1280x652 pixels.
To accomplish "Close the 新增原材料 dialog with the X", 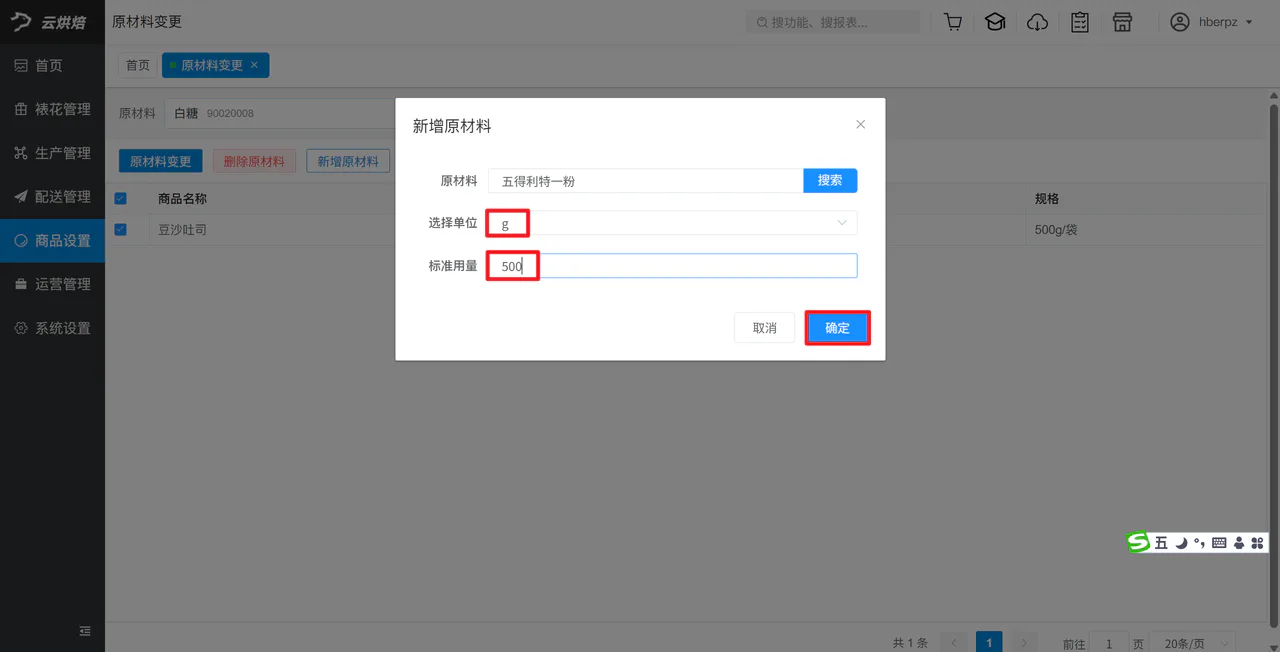I will (x=861, y=125).
